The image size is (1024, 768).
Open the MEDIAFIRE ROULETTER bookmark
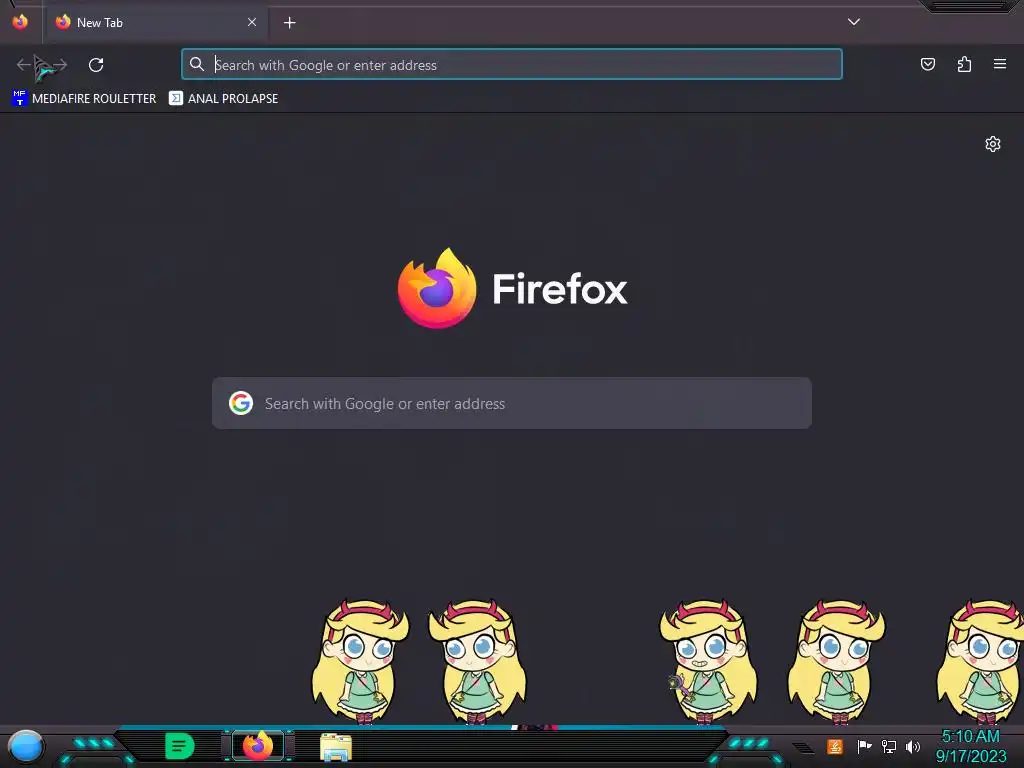click(x=84, y=99)
